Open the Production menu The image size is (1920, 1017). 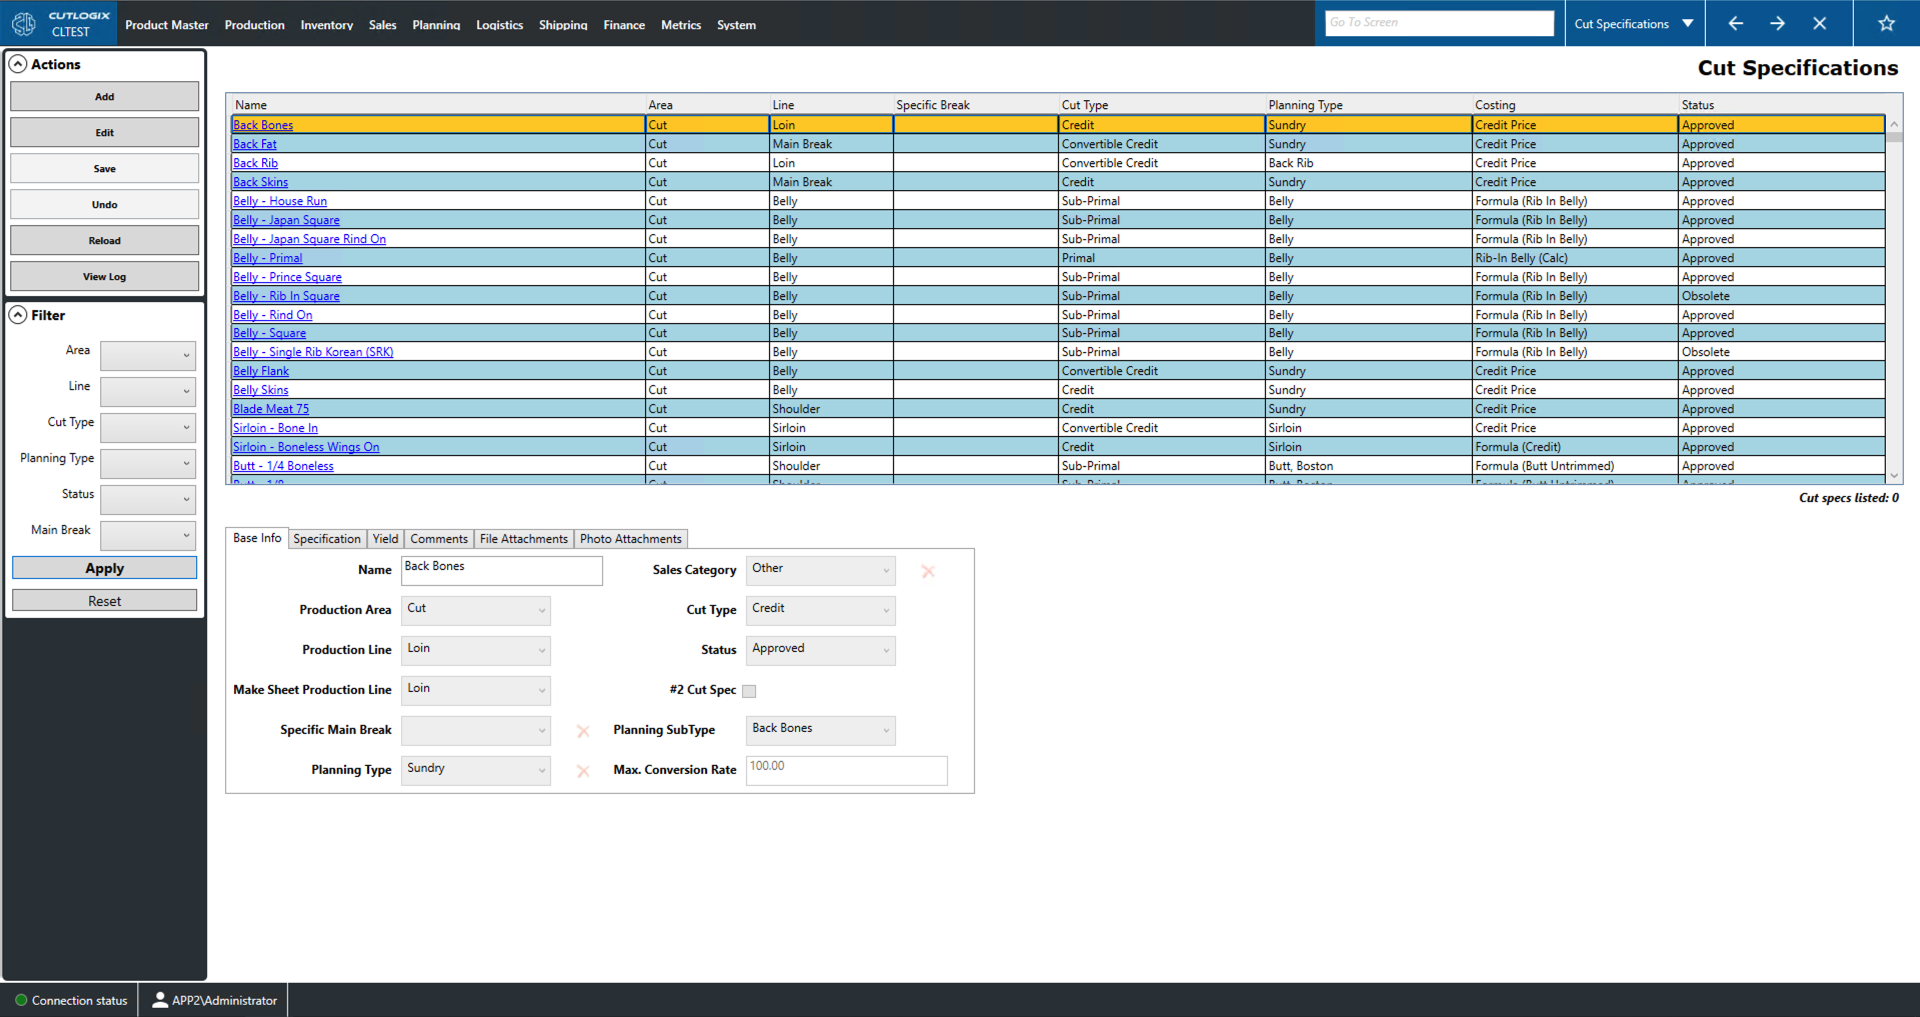pos(254,25)
